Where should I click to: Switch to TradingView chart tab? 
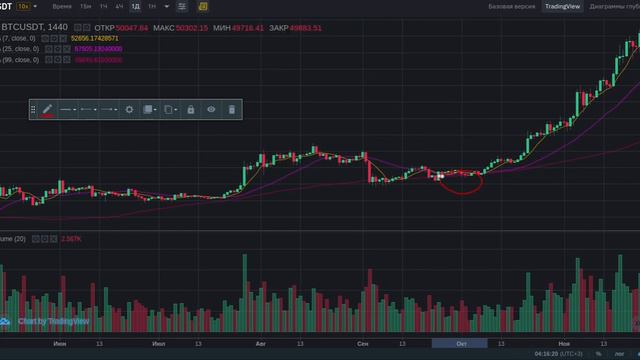tap(562, 7)
